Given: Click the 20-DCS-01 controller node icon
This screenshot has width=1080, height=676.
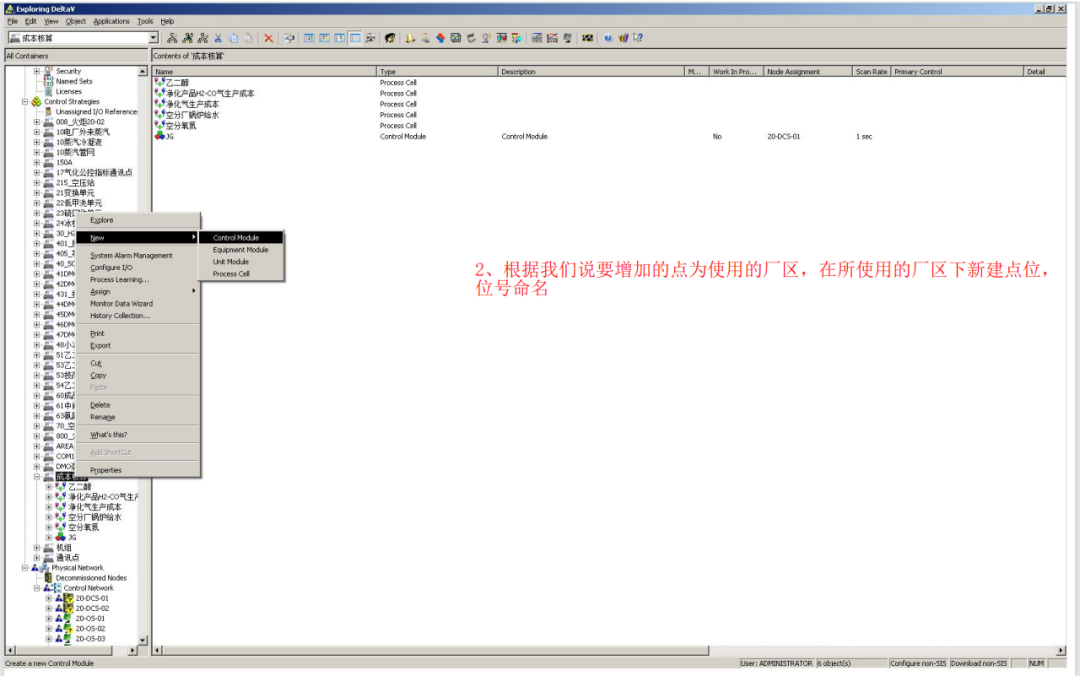Looking at the screenshot, I should pos(68,598).
